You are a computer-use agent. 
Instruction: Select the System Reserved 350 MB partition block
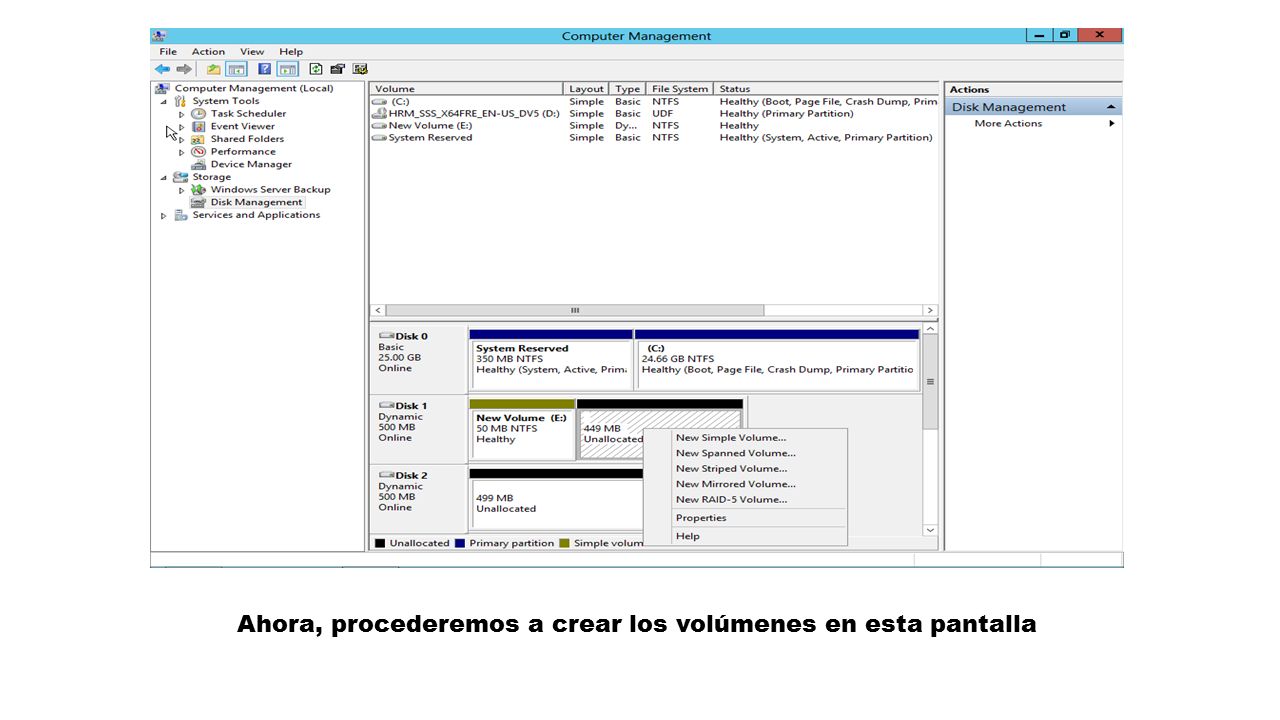click(x=550, y=360)
